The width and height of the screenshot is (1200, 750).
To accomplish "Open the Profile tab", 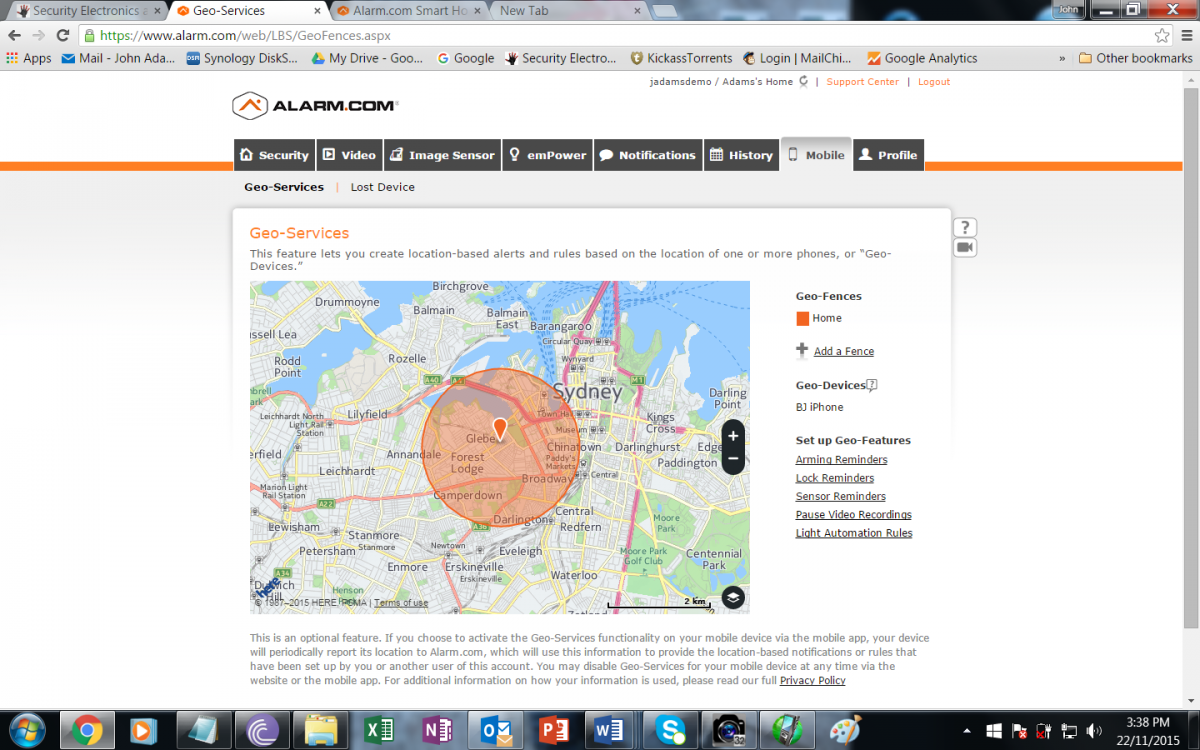I will [x=888, y=155].
